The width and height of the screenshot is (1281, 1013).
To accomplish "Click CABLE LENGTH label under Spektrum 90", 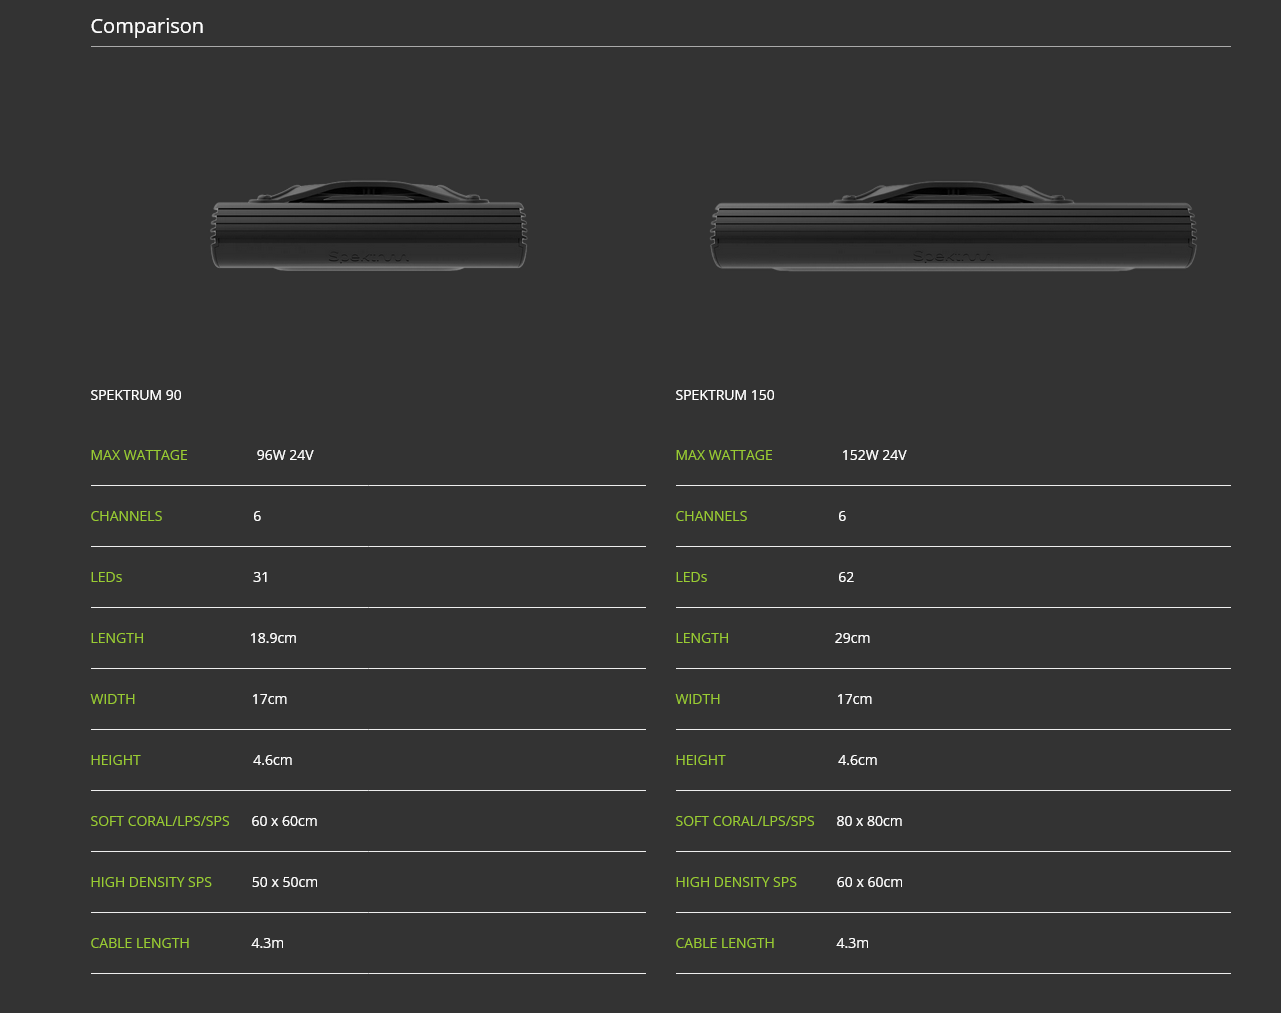I will (x=140, y=943).
